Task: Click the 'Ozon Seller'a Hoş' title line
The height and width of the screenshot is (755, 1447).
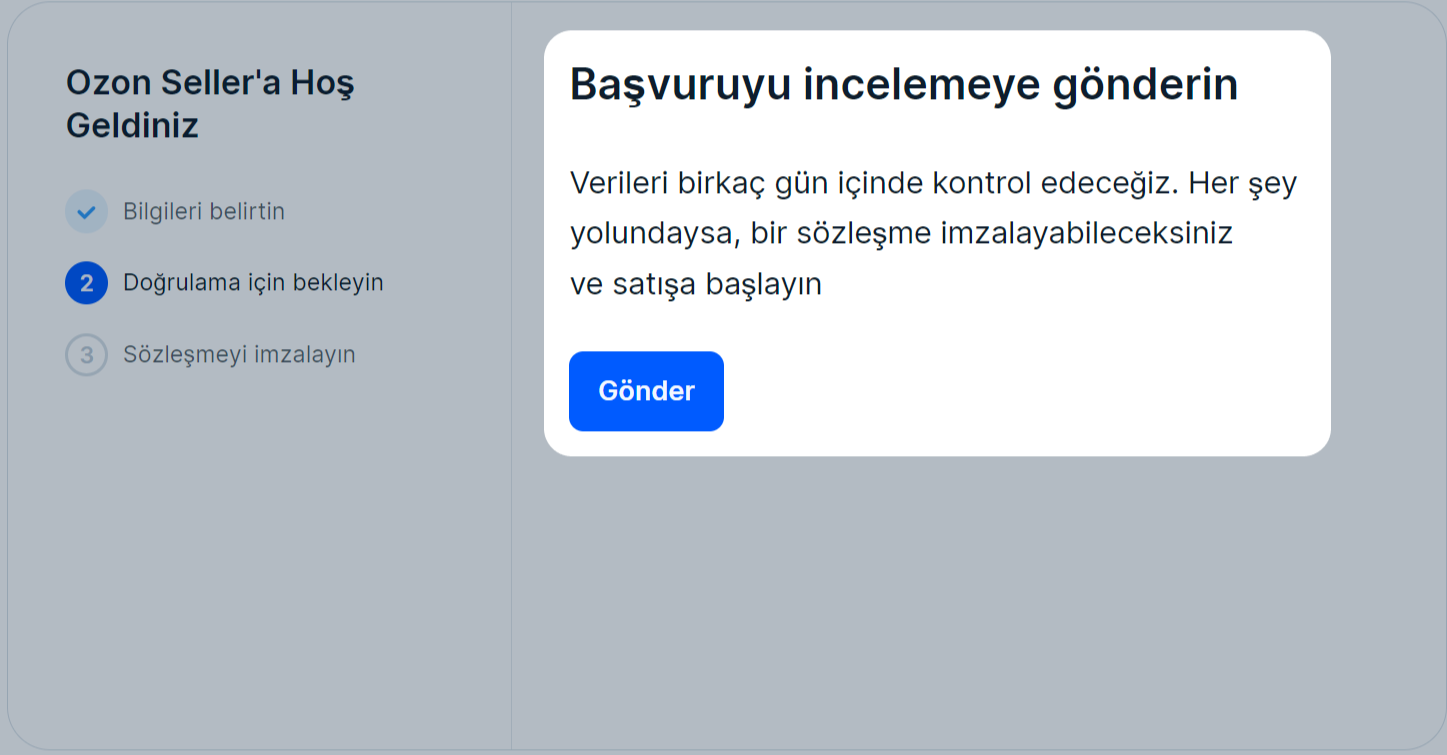Action: (x=210, y=83)
